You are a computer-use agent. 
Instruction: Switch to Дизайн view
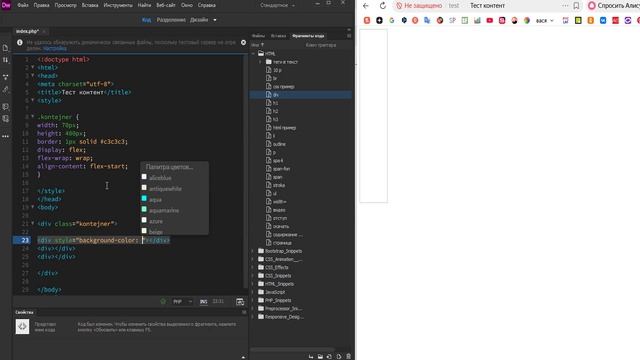click(x=199, y=20)
